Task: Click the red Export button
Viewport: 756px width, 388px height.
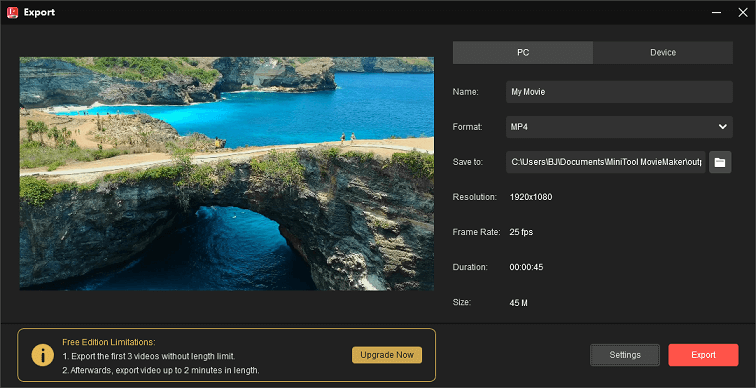Action: 703,355
